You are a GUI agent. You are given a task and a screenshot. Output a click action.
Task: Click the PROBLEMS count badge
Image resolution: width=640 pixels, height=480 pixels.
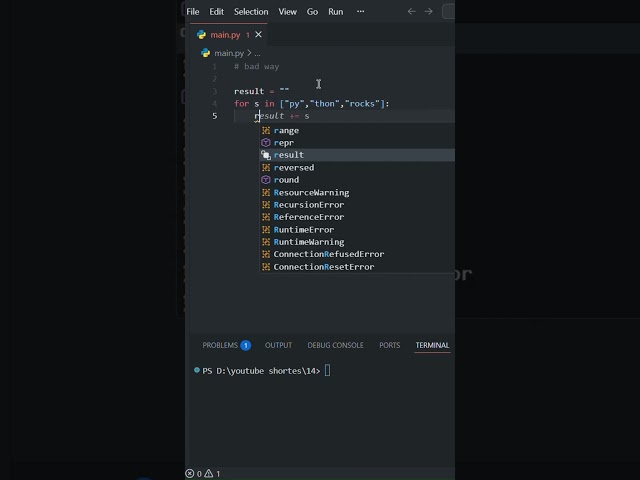(246, 345)
